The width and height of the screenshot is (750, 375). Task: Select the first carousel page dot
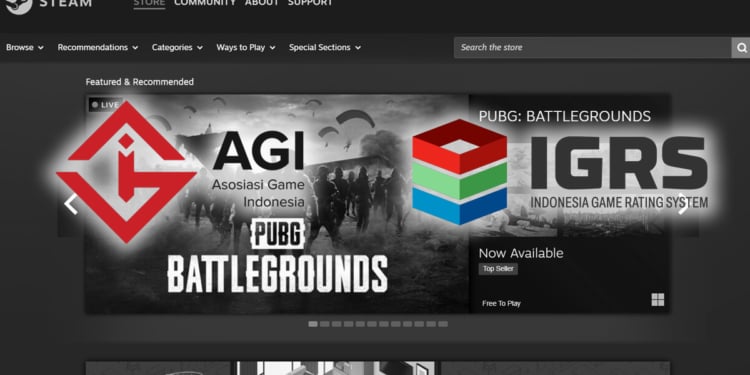pyautogui.click(x=313, y=324)
